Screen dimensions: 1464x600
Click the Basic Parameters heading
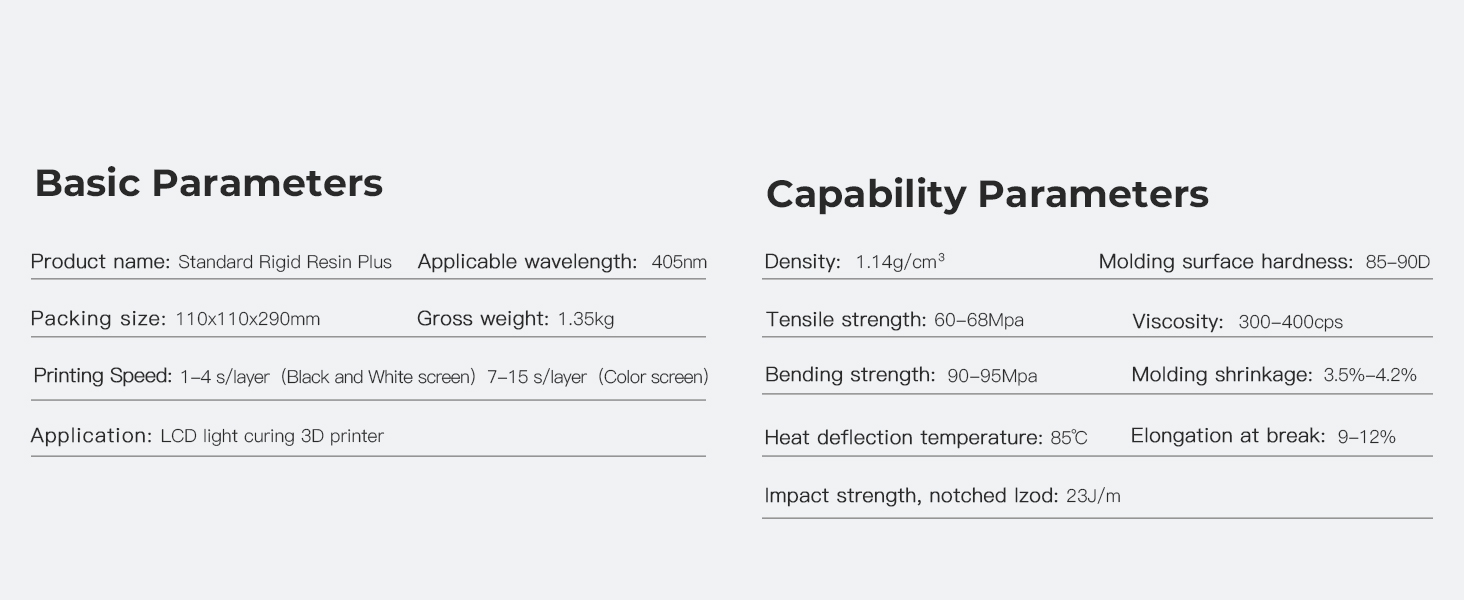tap(208, 184)
